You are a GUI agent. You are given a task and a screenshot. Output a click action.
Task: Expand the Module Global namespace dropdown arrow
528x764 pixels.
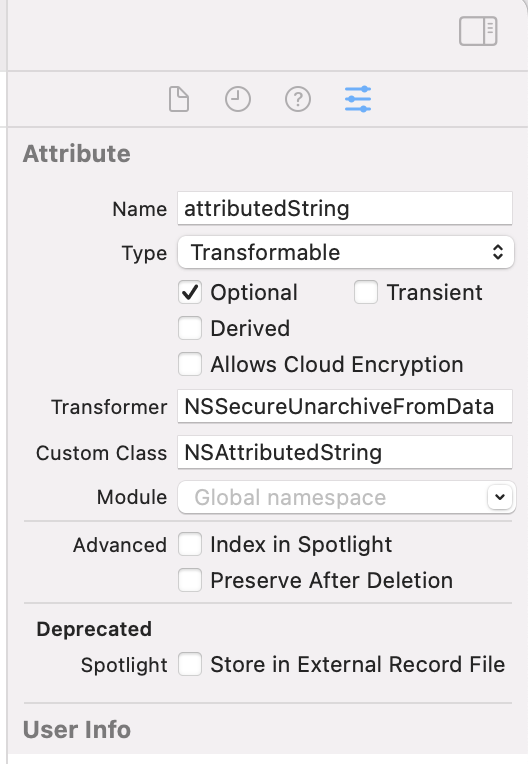point(500,497)
